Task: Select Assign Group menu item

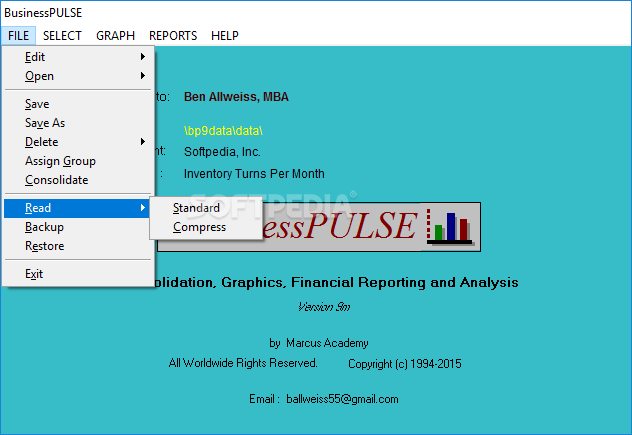Action: pos(77,161)
